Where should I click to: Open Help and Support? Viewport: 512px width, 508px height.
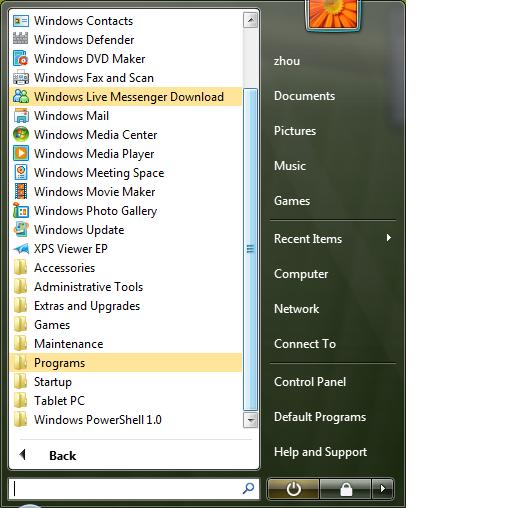click(320, 452)
